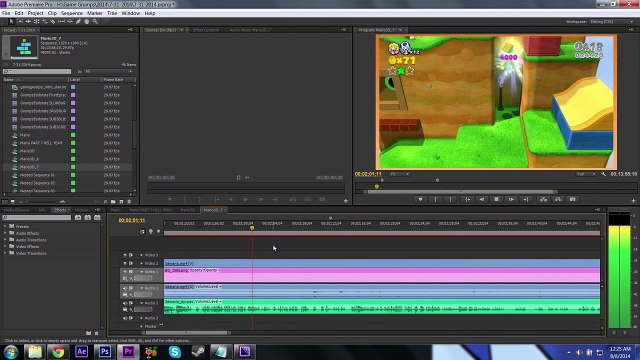Collapse the Video 1 track

click(x=141, y=271)
